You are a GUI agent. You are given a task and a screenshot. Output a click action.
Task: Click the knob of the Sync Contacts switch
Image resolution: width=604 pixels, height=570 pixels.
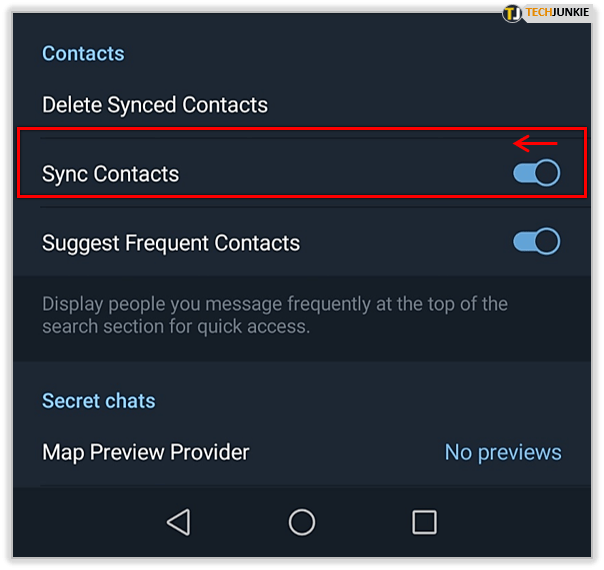click(x=547, y=173)
